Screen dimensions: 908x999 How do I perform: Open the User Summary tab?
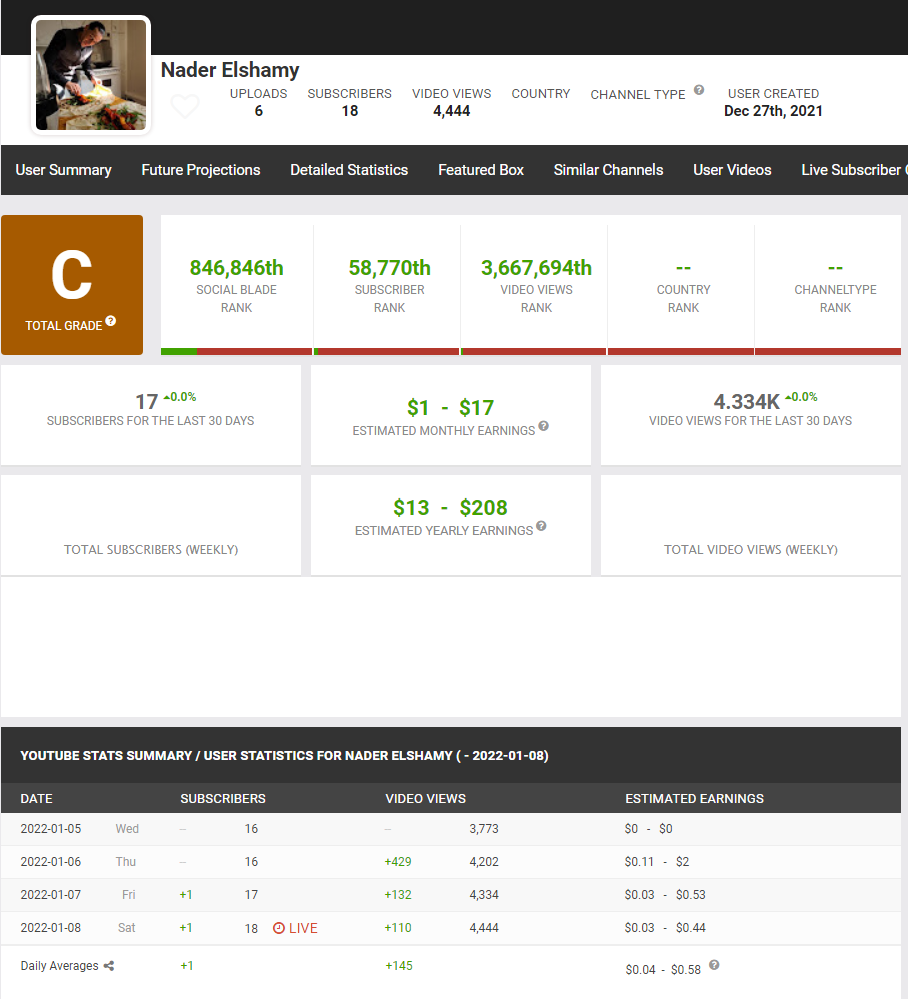click(63, 169)
